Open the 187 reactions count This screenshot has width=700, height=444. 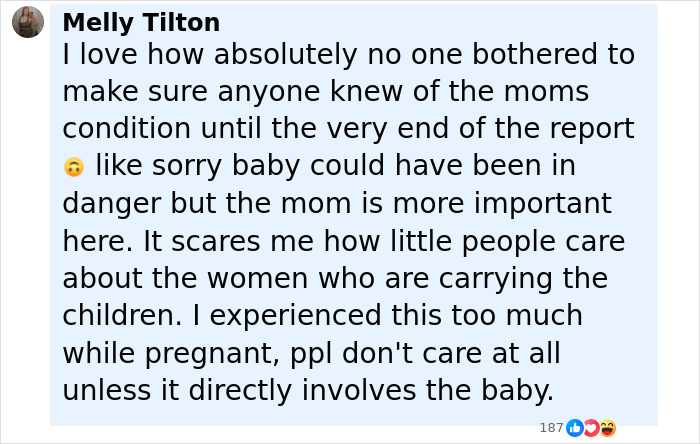click(x=551, y=428)
